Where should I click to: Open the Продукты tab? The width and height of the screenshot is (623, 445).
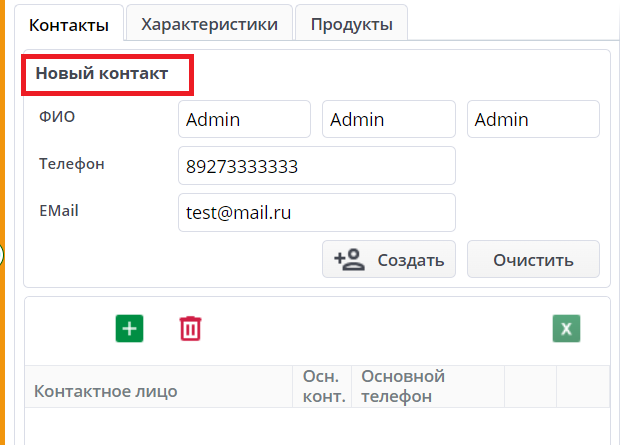tap(351, 24)
